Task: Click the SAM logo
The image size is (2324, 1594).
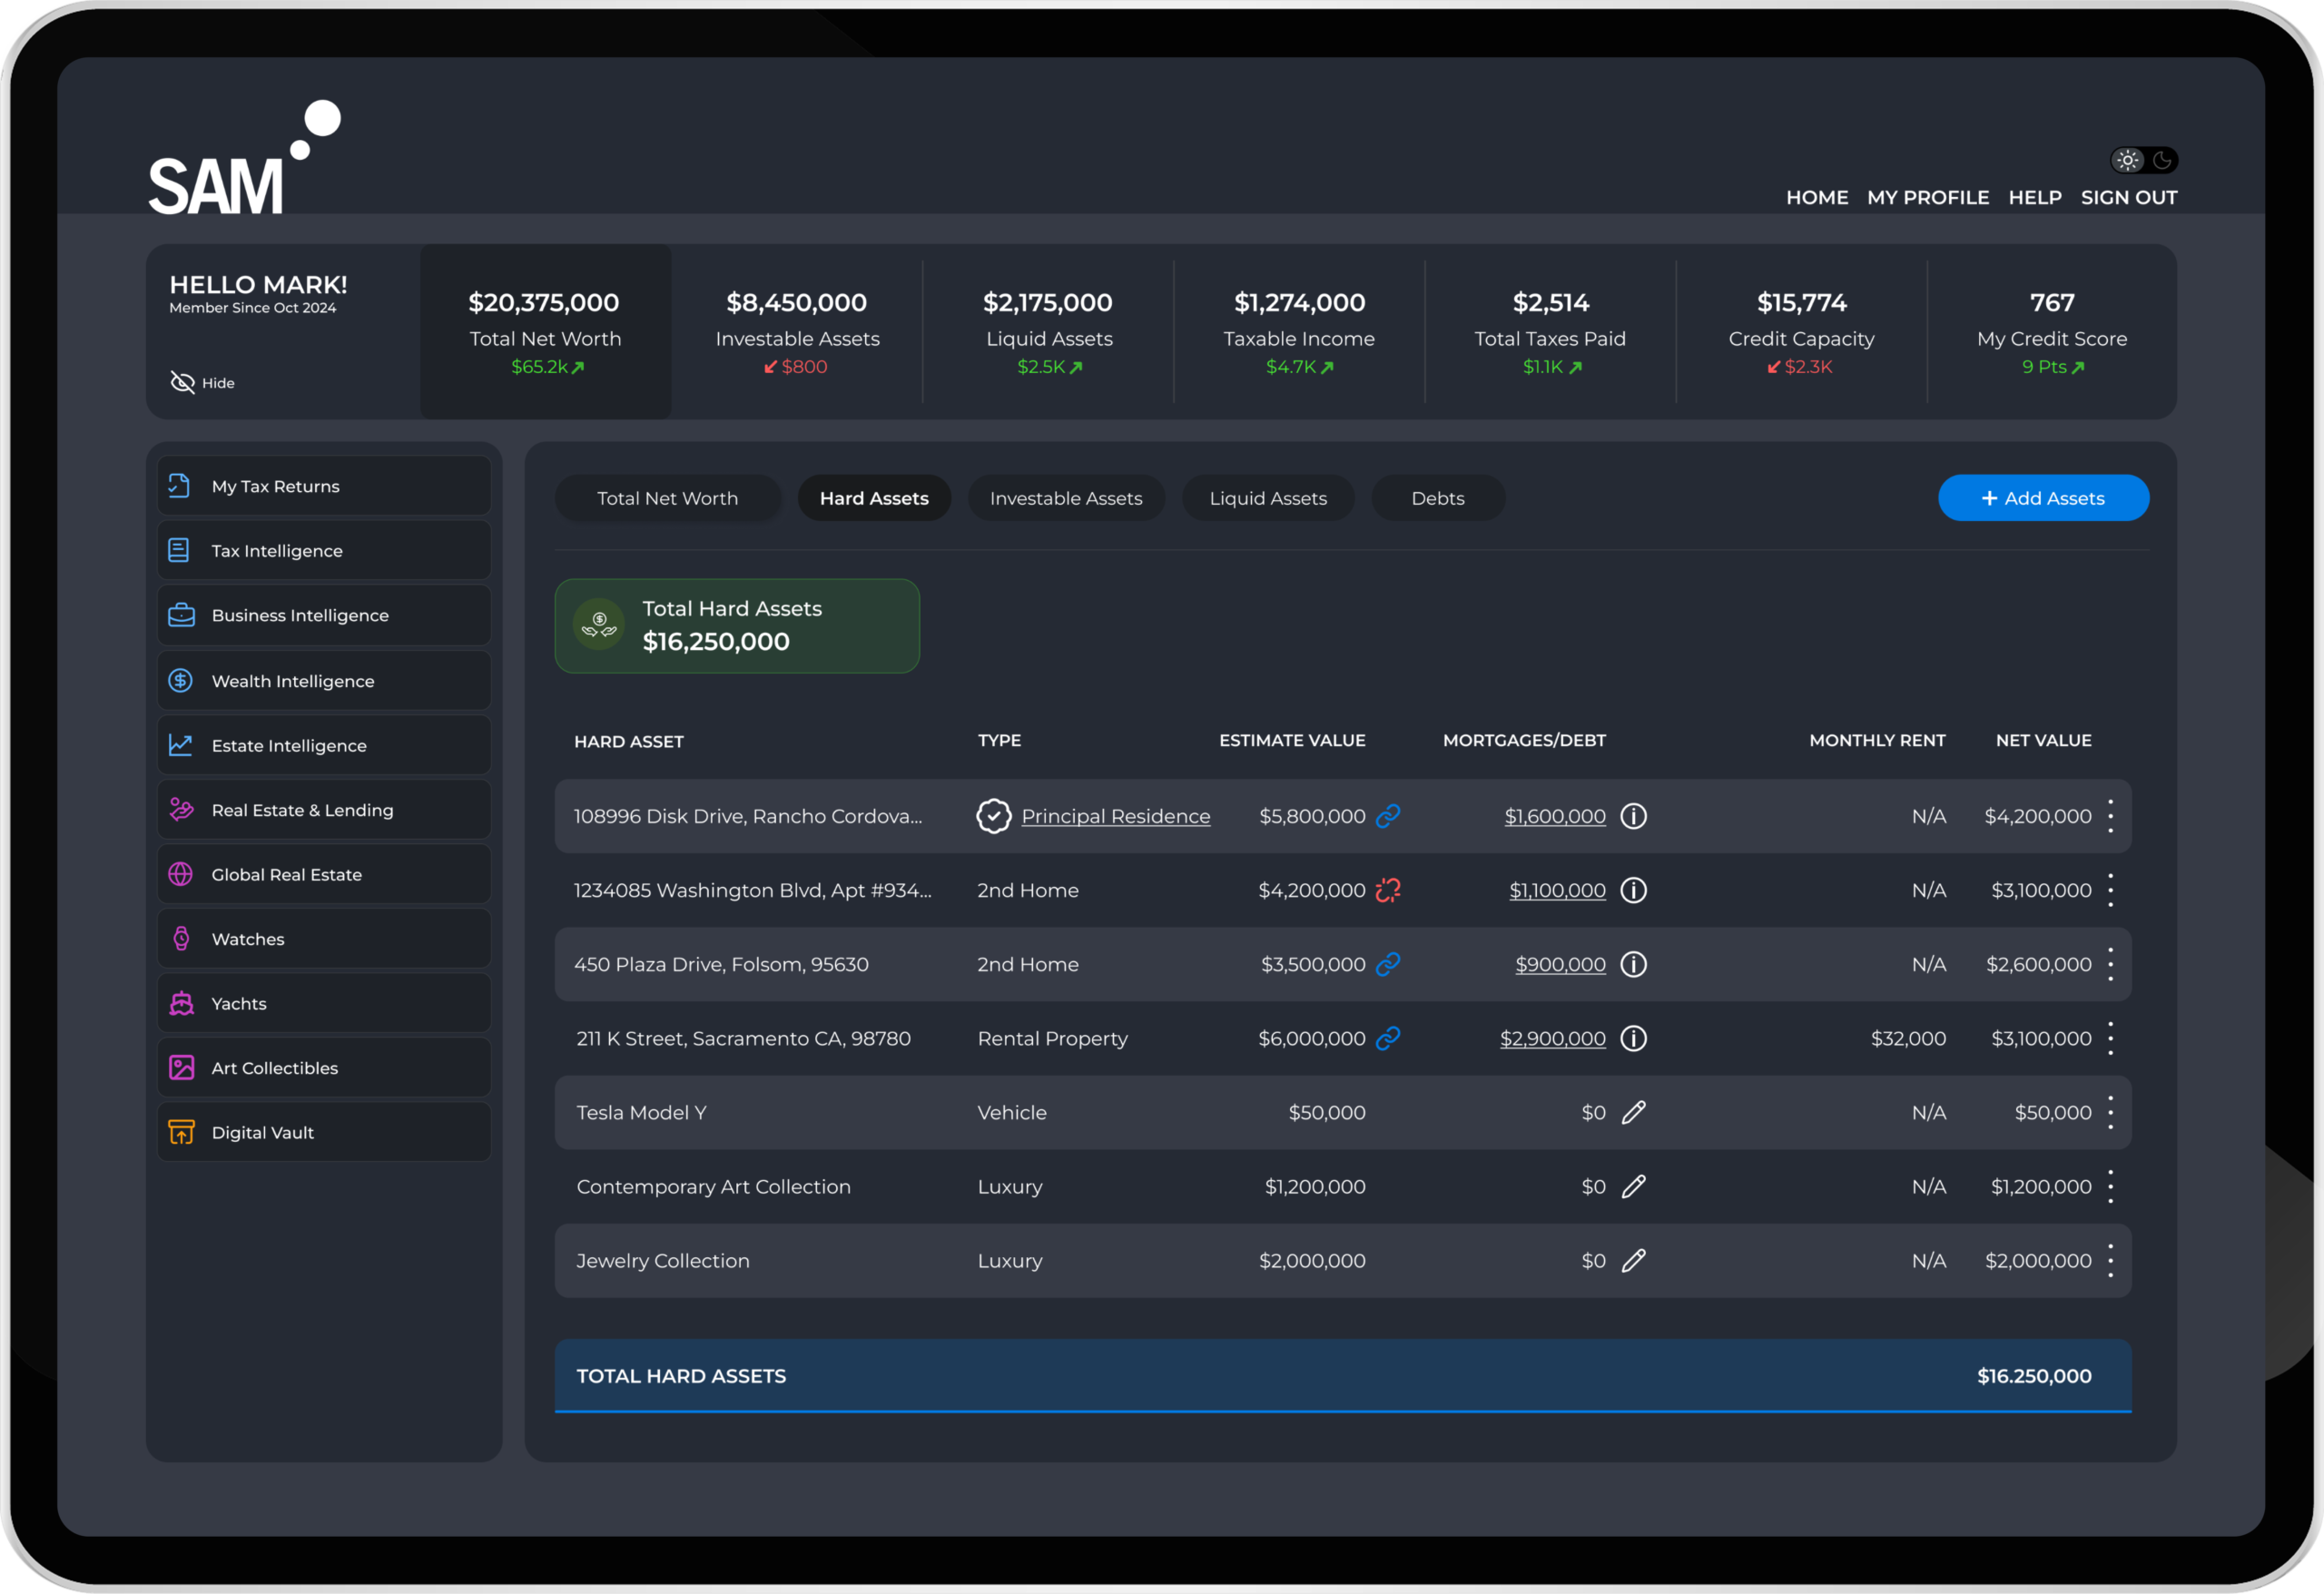Action: tap(244, 157)
